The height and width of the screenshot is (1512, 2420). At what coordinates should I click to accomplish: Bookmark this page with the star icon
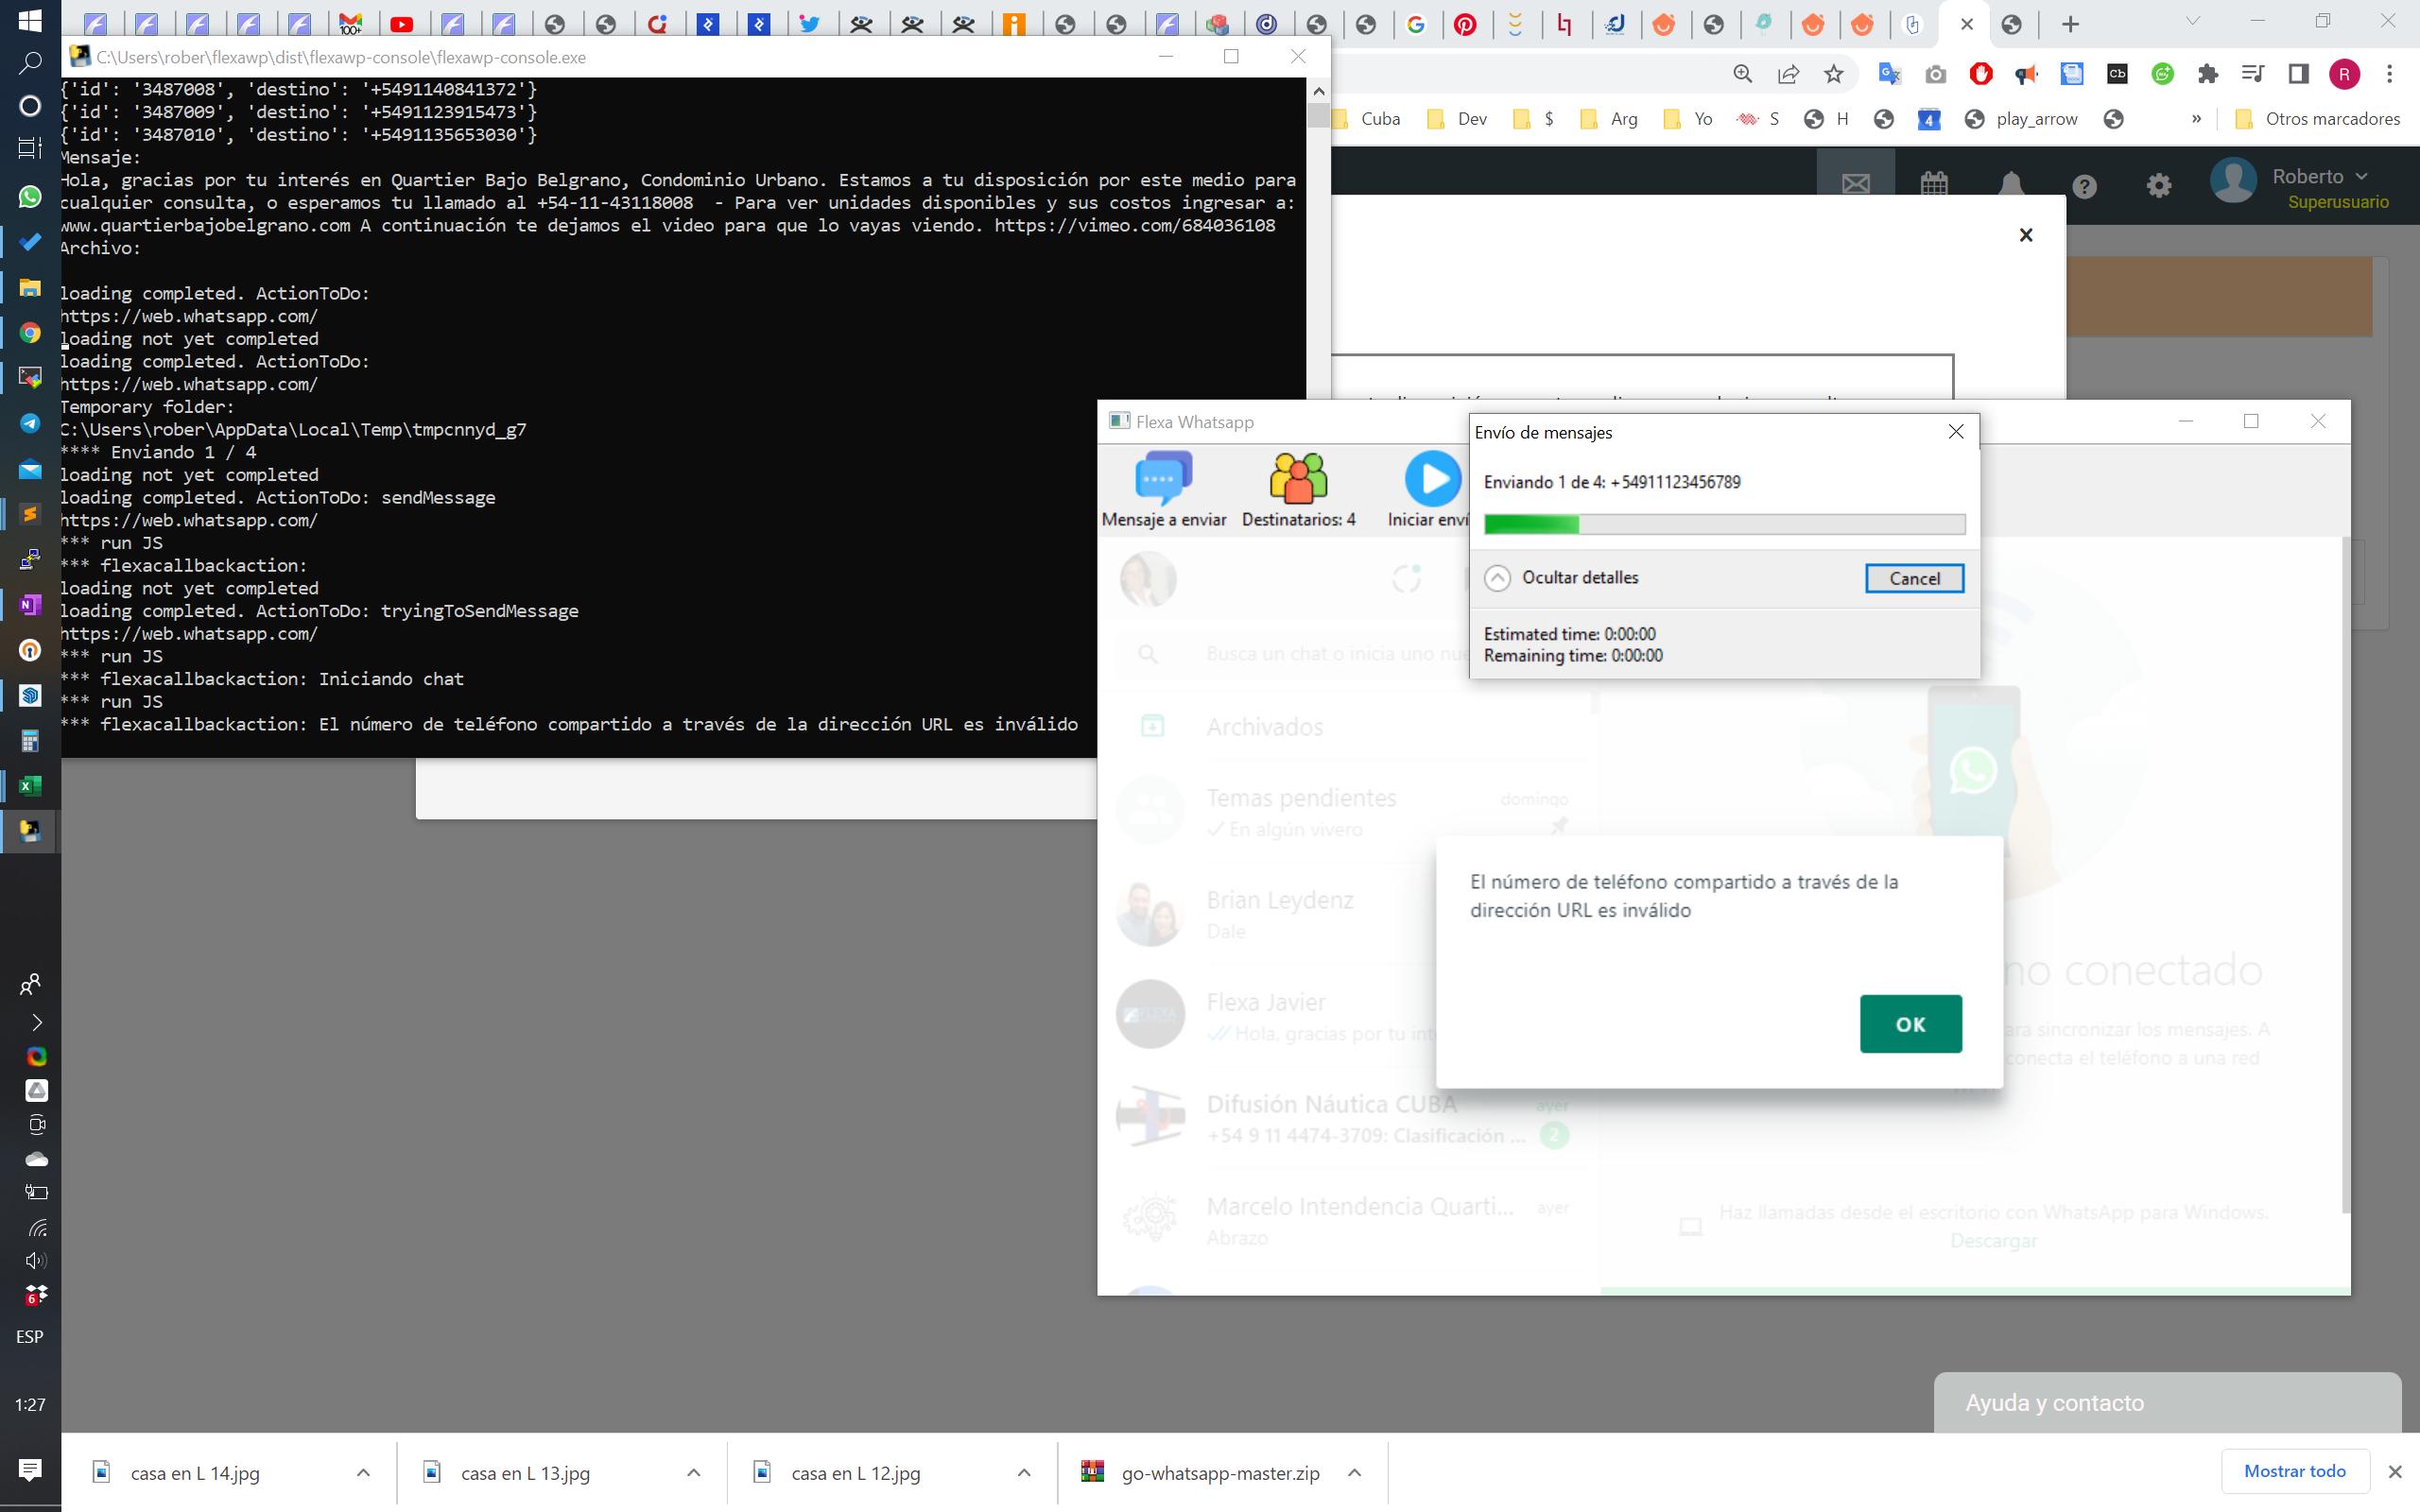pos(1833,73)
